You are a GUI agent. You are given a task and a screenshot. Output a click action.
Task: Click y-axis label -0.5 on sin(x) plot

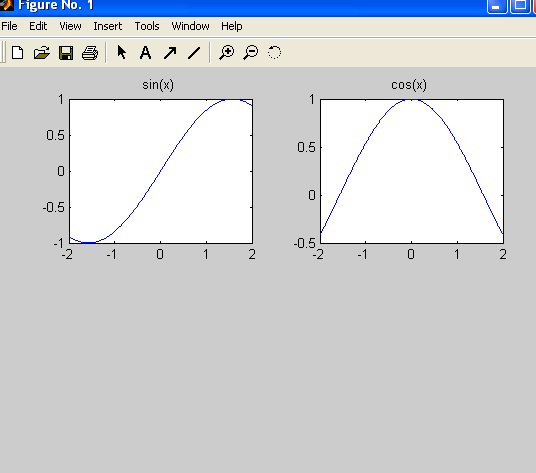(54, 207)
